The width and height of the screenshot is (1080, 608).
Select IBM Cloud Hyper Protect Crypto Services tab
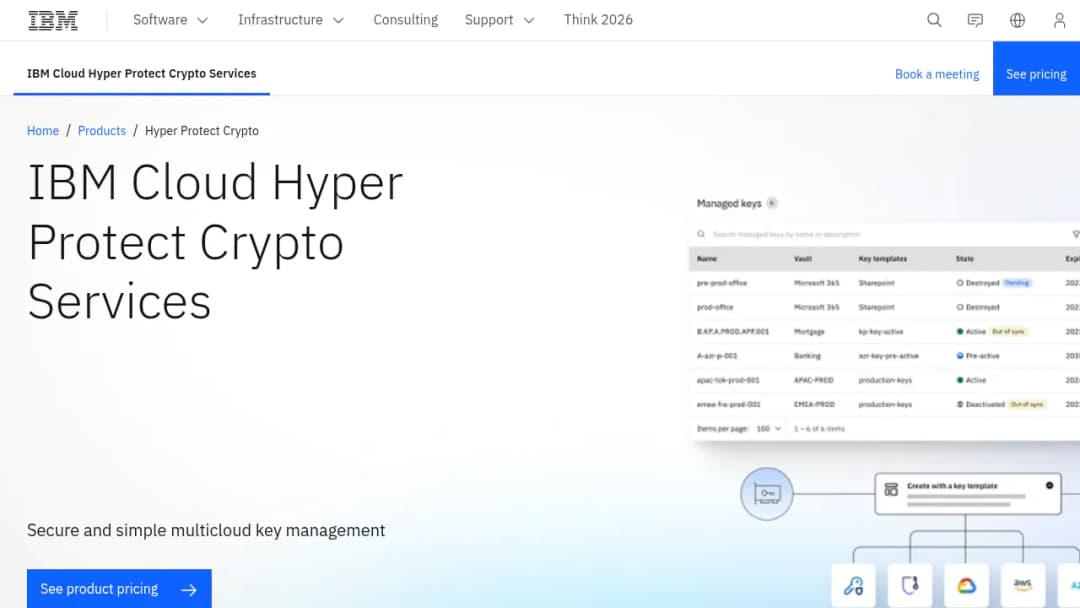point(141,74)
